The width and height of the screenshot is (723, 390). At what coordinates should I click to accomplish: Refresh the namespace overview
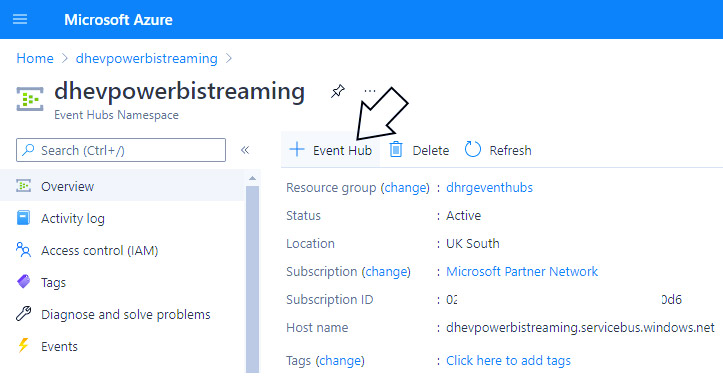click(498, 150)
